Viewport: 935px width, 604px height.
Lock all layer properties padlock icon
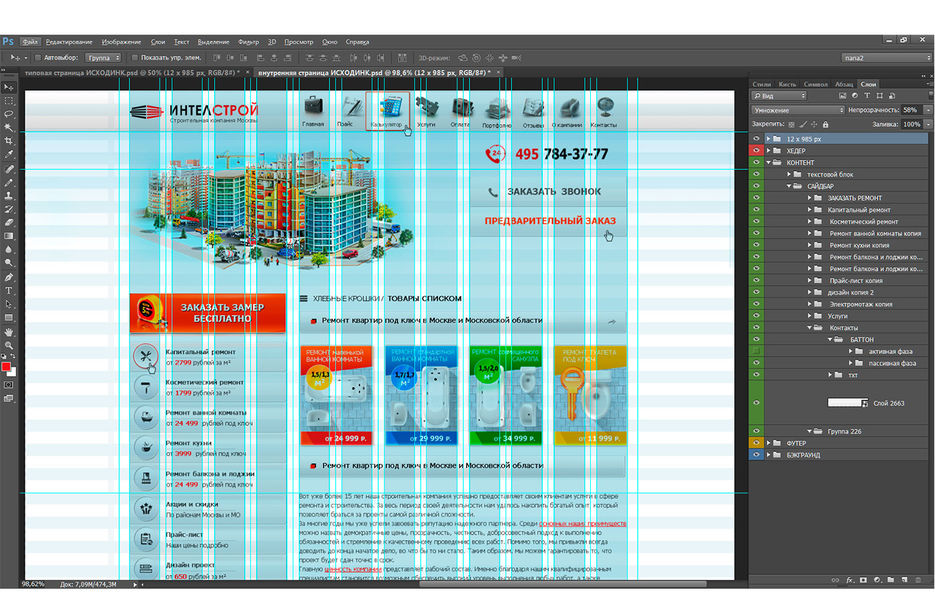[x=826, y=125]
